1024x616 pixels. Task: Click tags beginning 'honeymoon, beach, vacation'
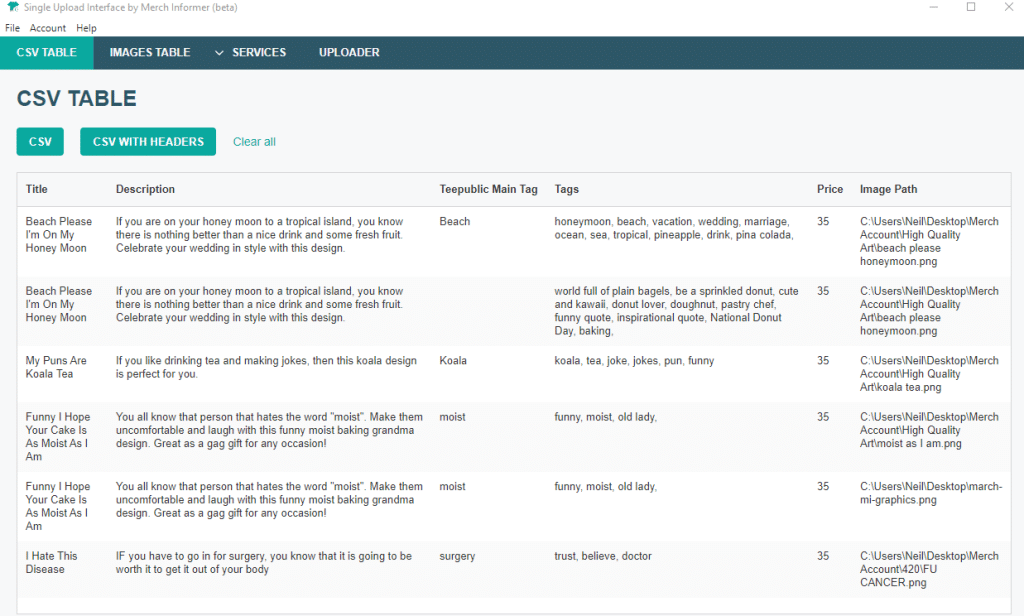tap(674, 228)
